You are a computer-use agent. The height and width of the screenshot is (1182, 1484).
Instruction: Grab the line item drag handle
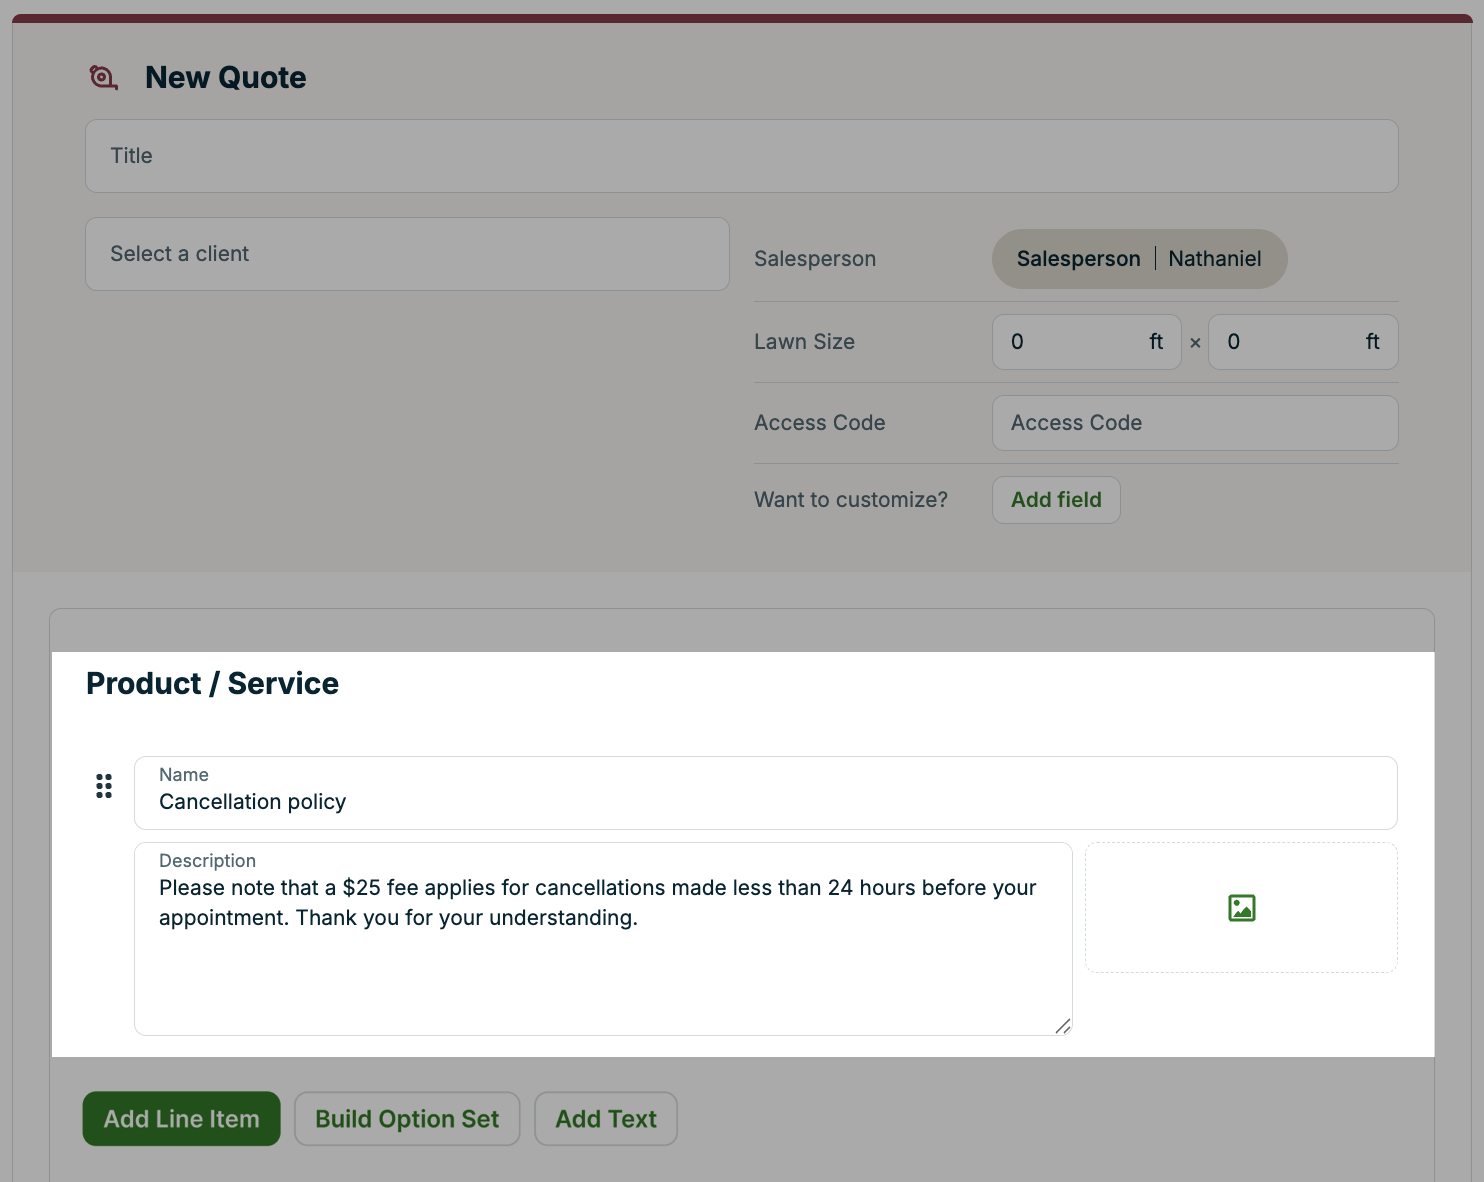(x=104, y=786)
